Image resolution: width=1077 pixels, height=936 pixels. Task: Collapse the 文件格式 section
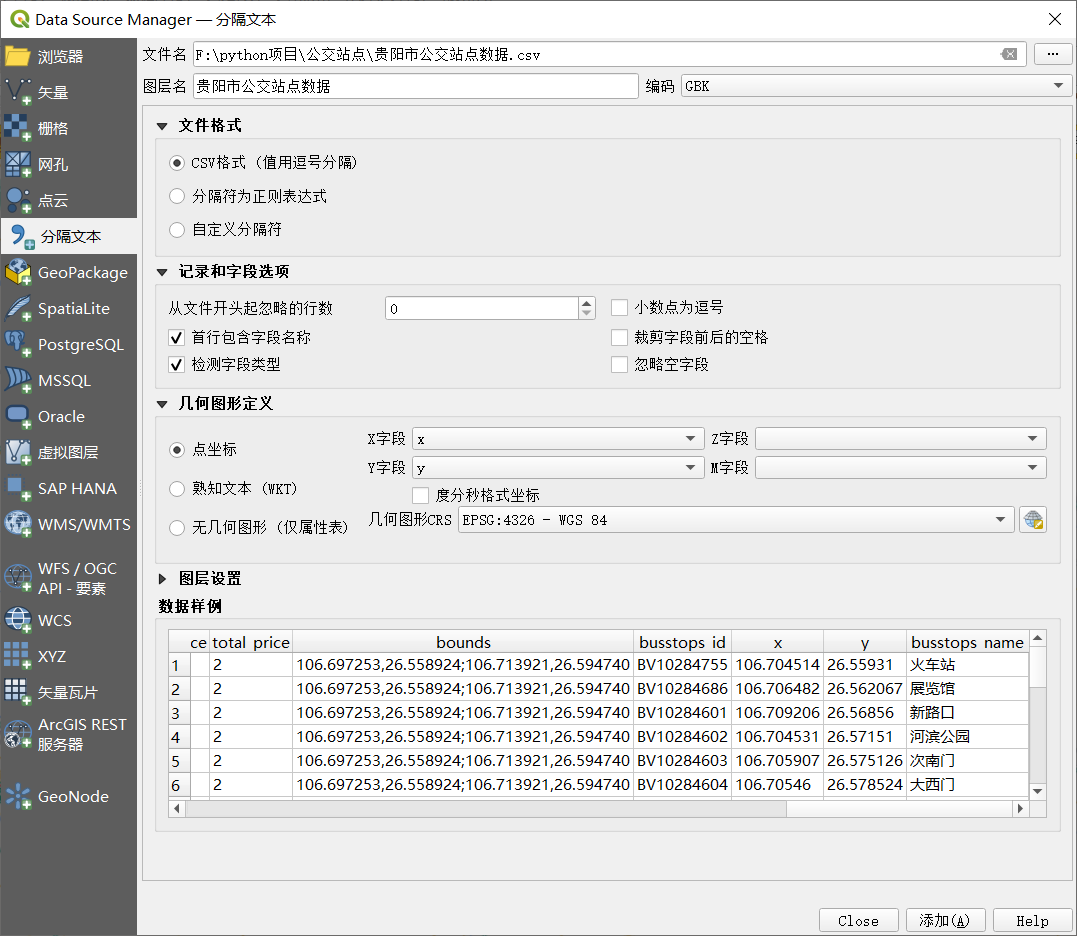tap(162, 126)
